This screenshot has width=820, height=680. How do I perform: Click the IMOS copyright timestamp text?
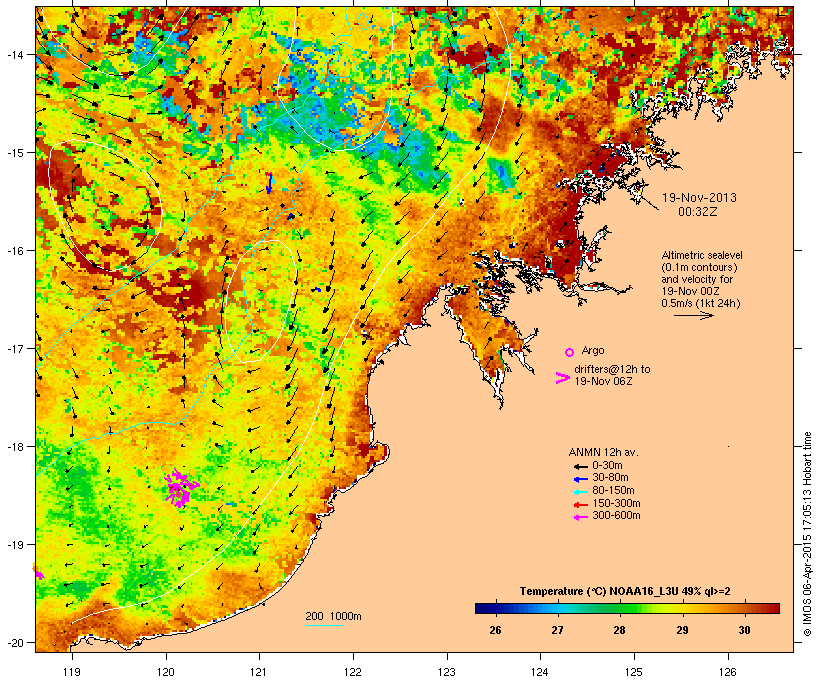pyautogui.click(x=807, y=534)
